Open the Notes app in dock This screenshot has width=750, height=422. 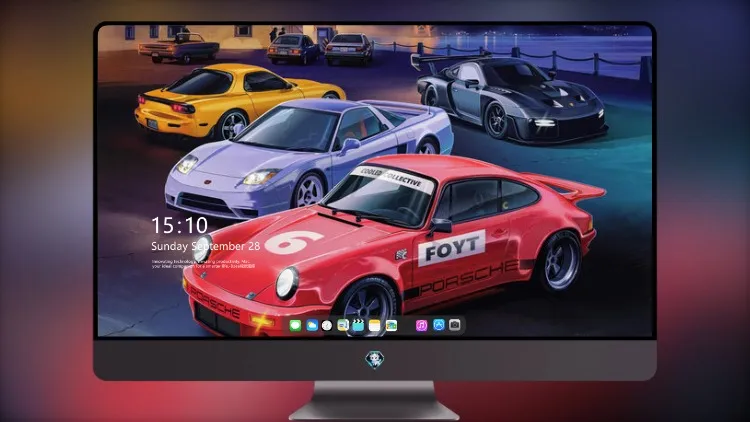375,325
